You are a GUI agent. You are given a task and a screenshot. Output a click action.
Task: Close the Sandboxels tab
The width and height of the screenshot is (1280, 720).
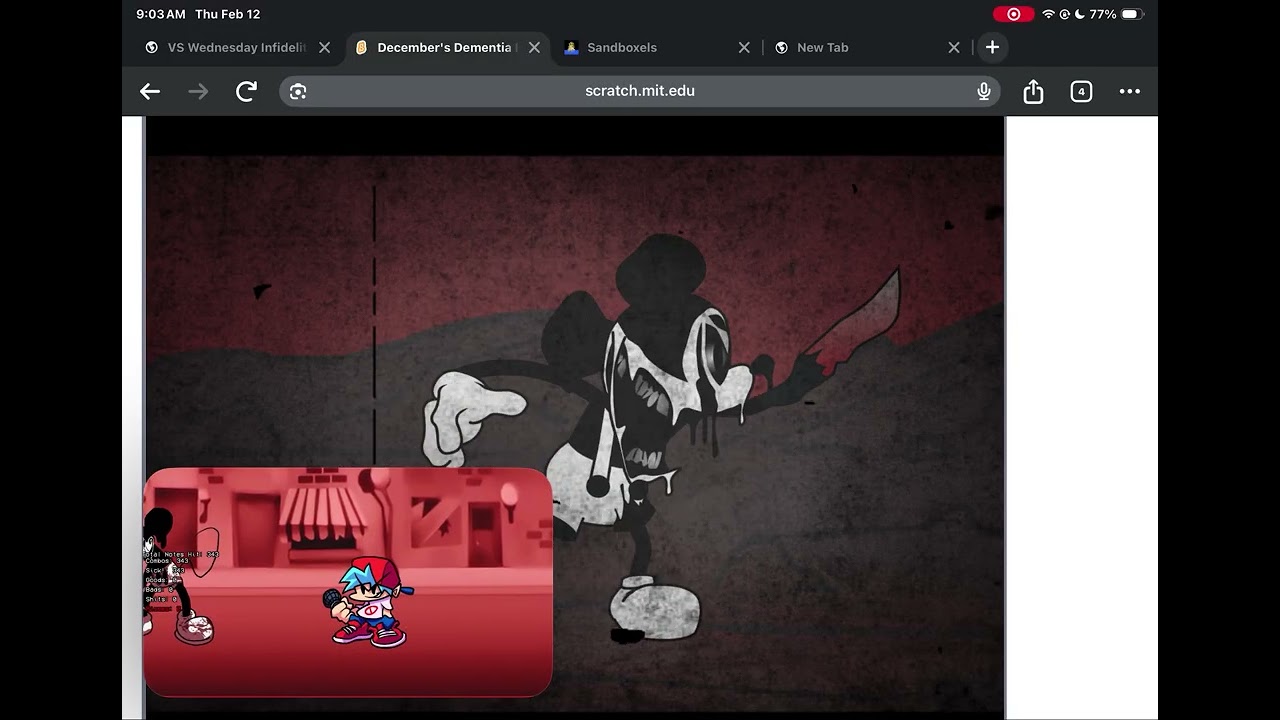(x=744, y=47)
